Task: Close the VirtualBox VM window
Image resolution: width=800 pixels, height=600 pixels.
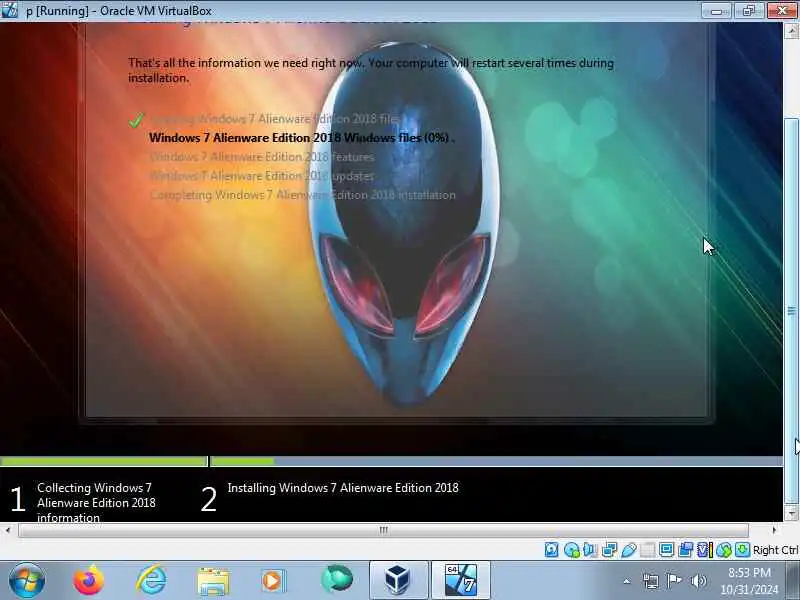Action: click(781, 11)
